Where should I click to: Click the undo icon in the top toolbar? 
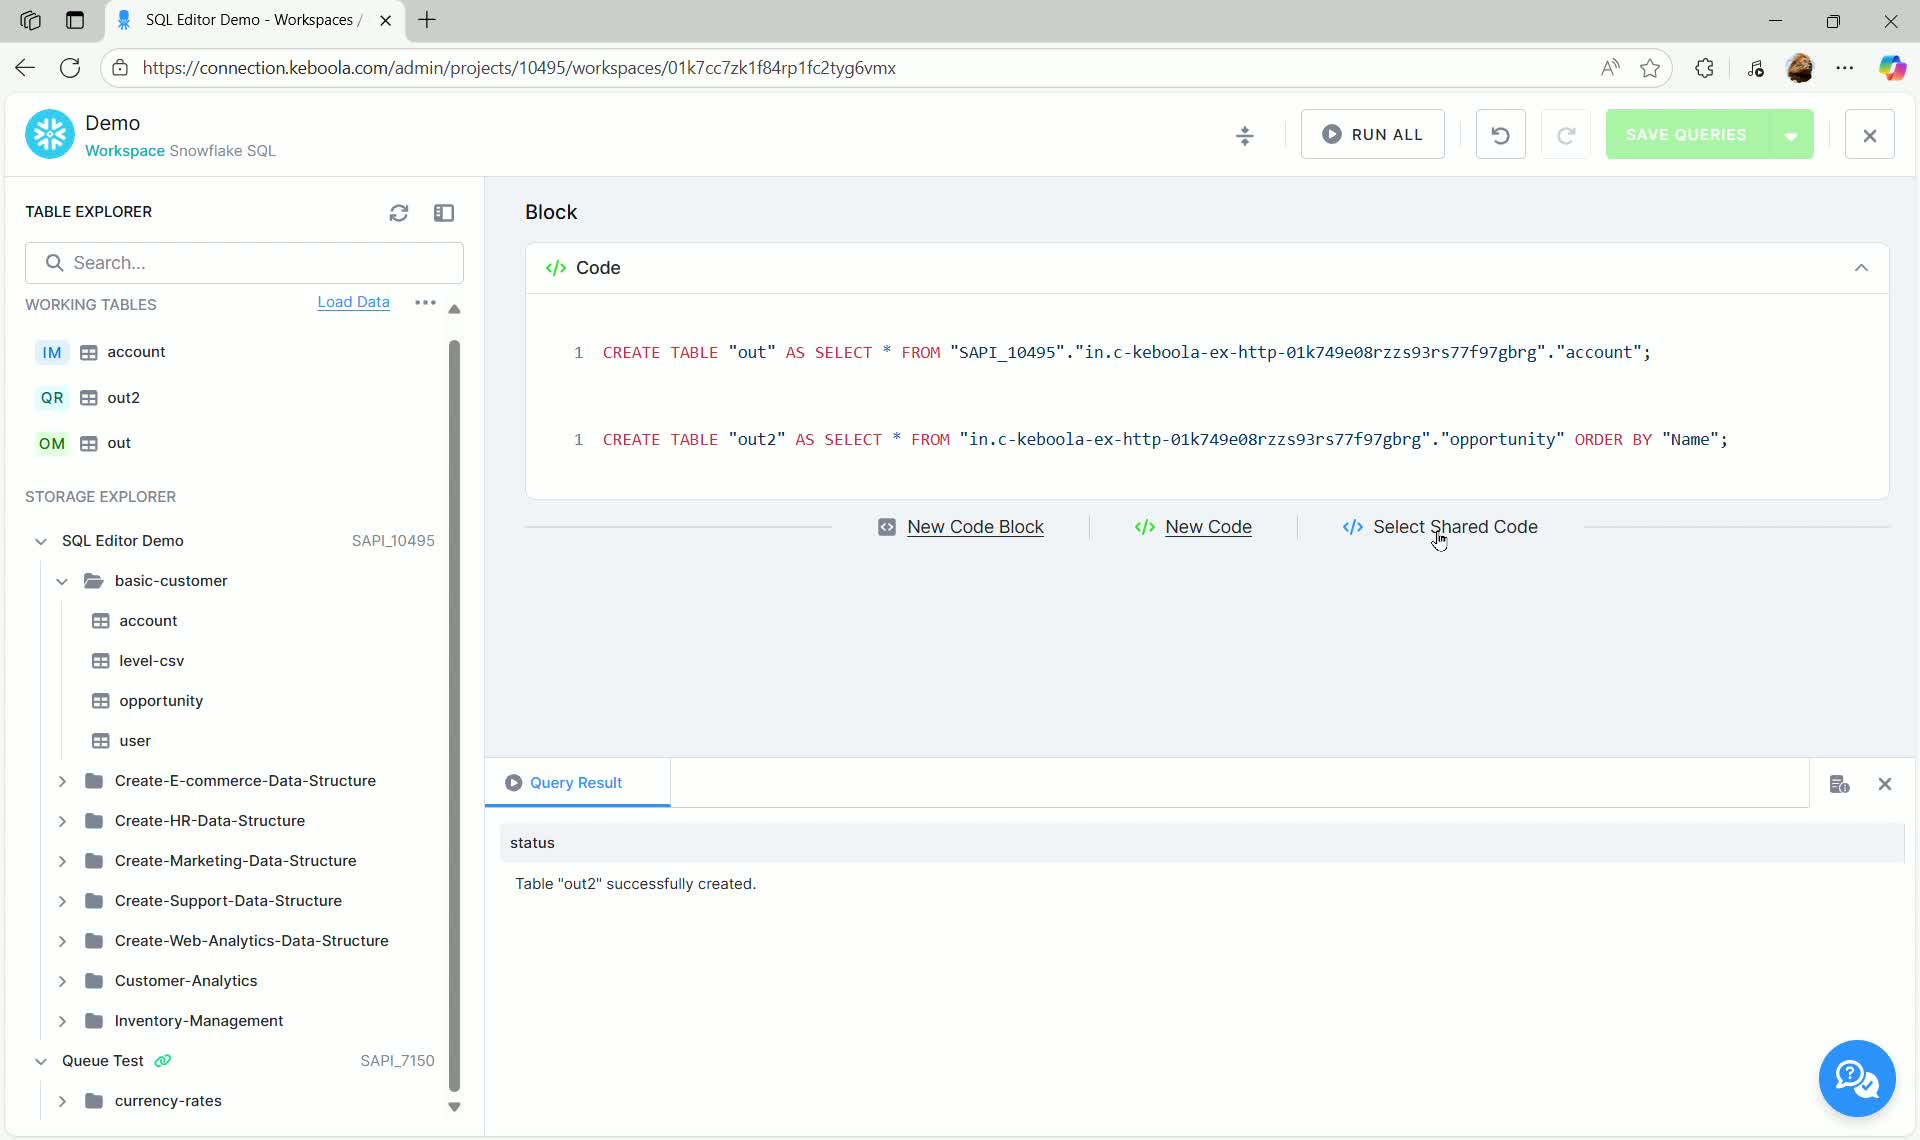coord(1500,134)
